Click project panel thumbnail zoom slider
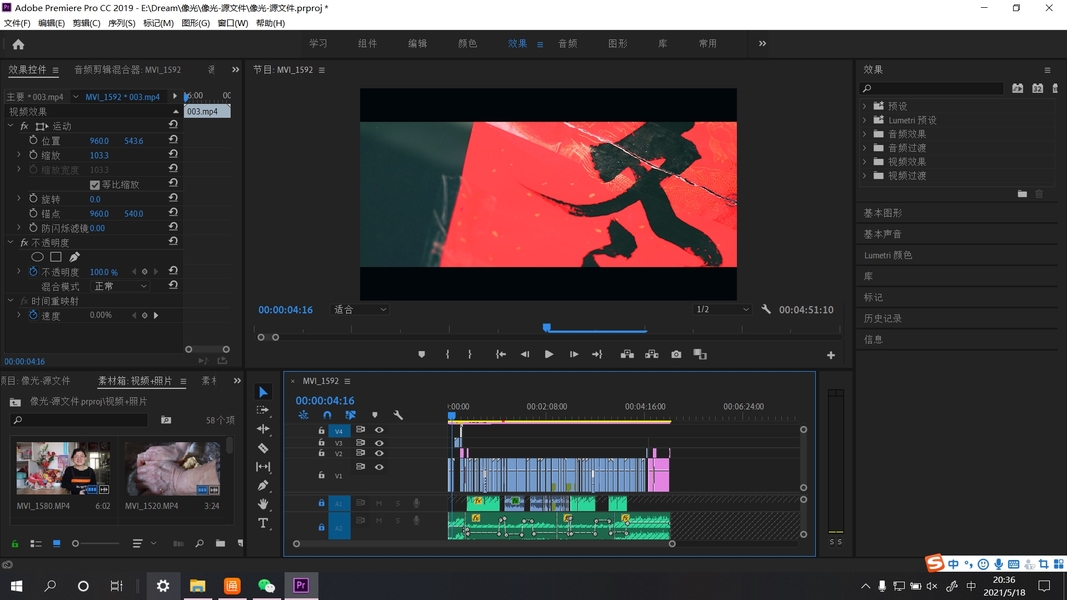The height and width of the screenshot is (600, 1067). [x=76, y=544]
